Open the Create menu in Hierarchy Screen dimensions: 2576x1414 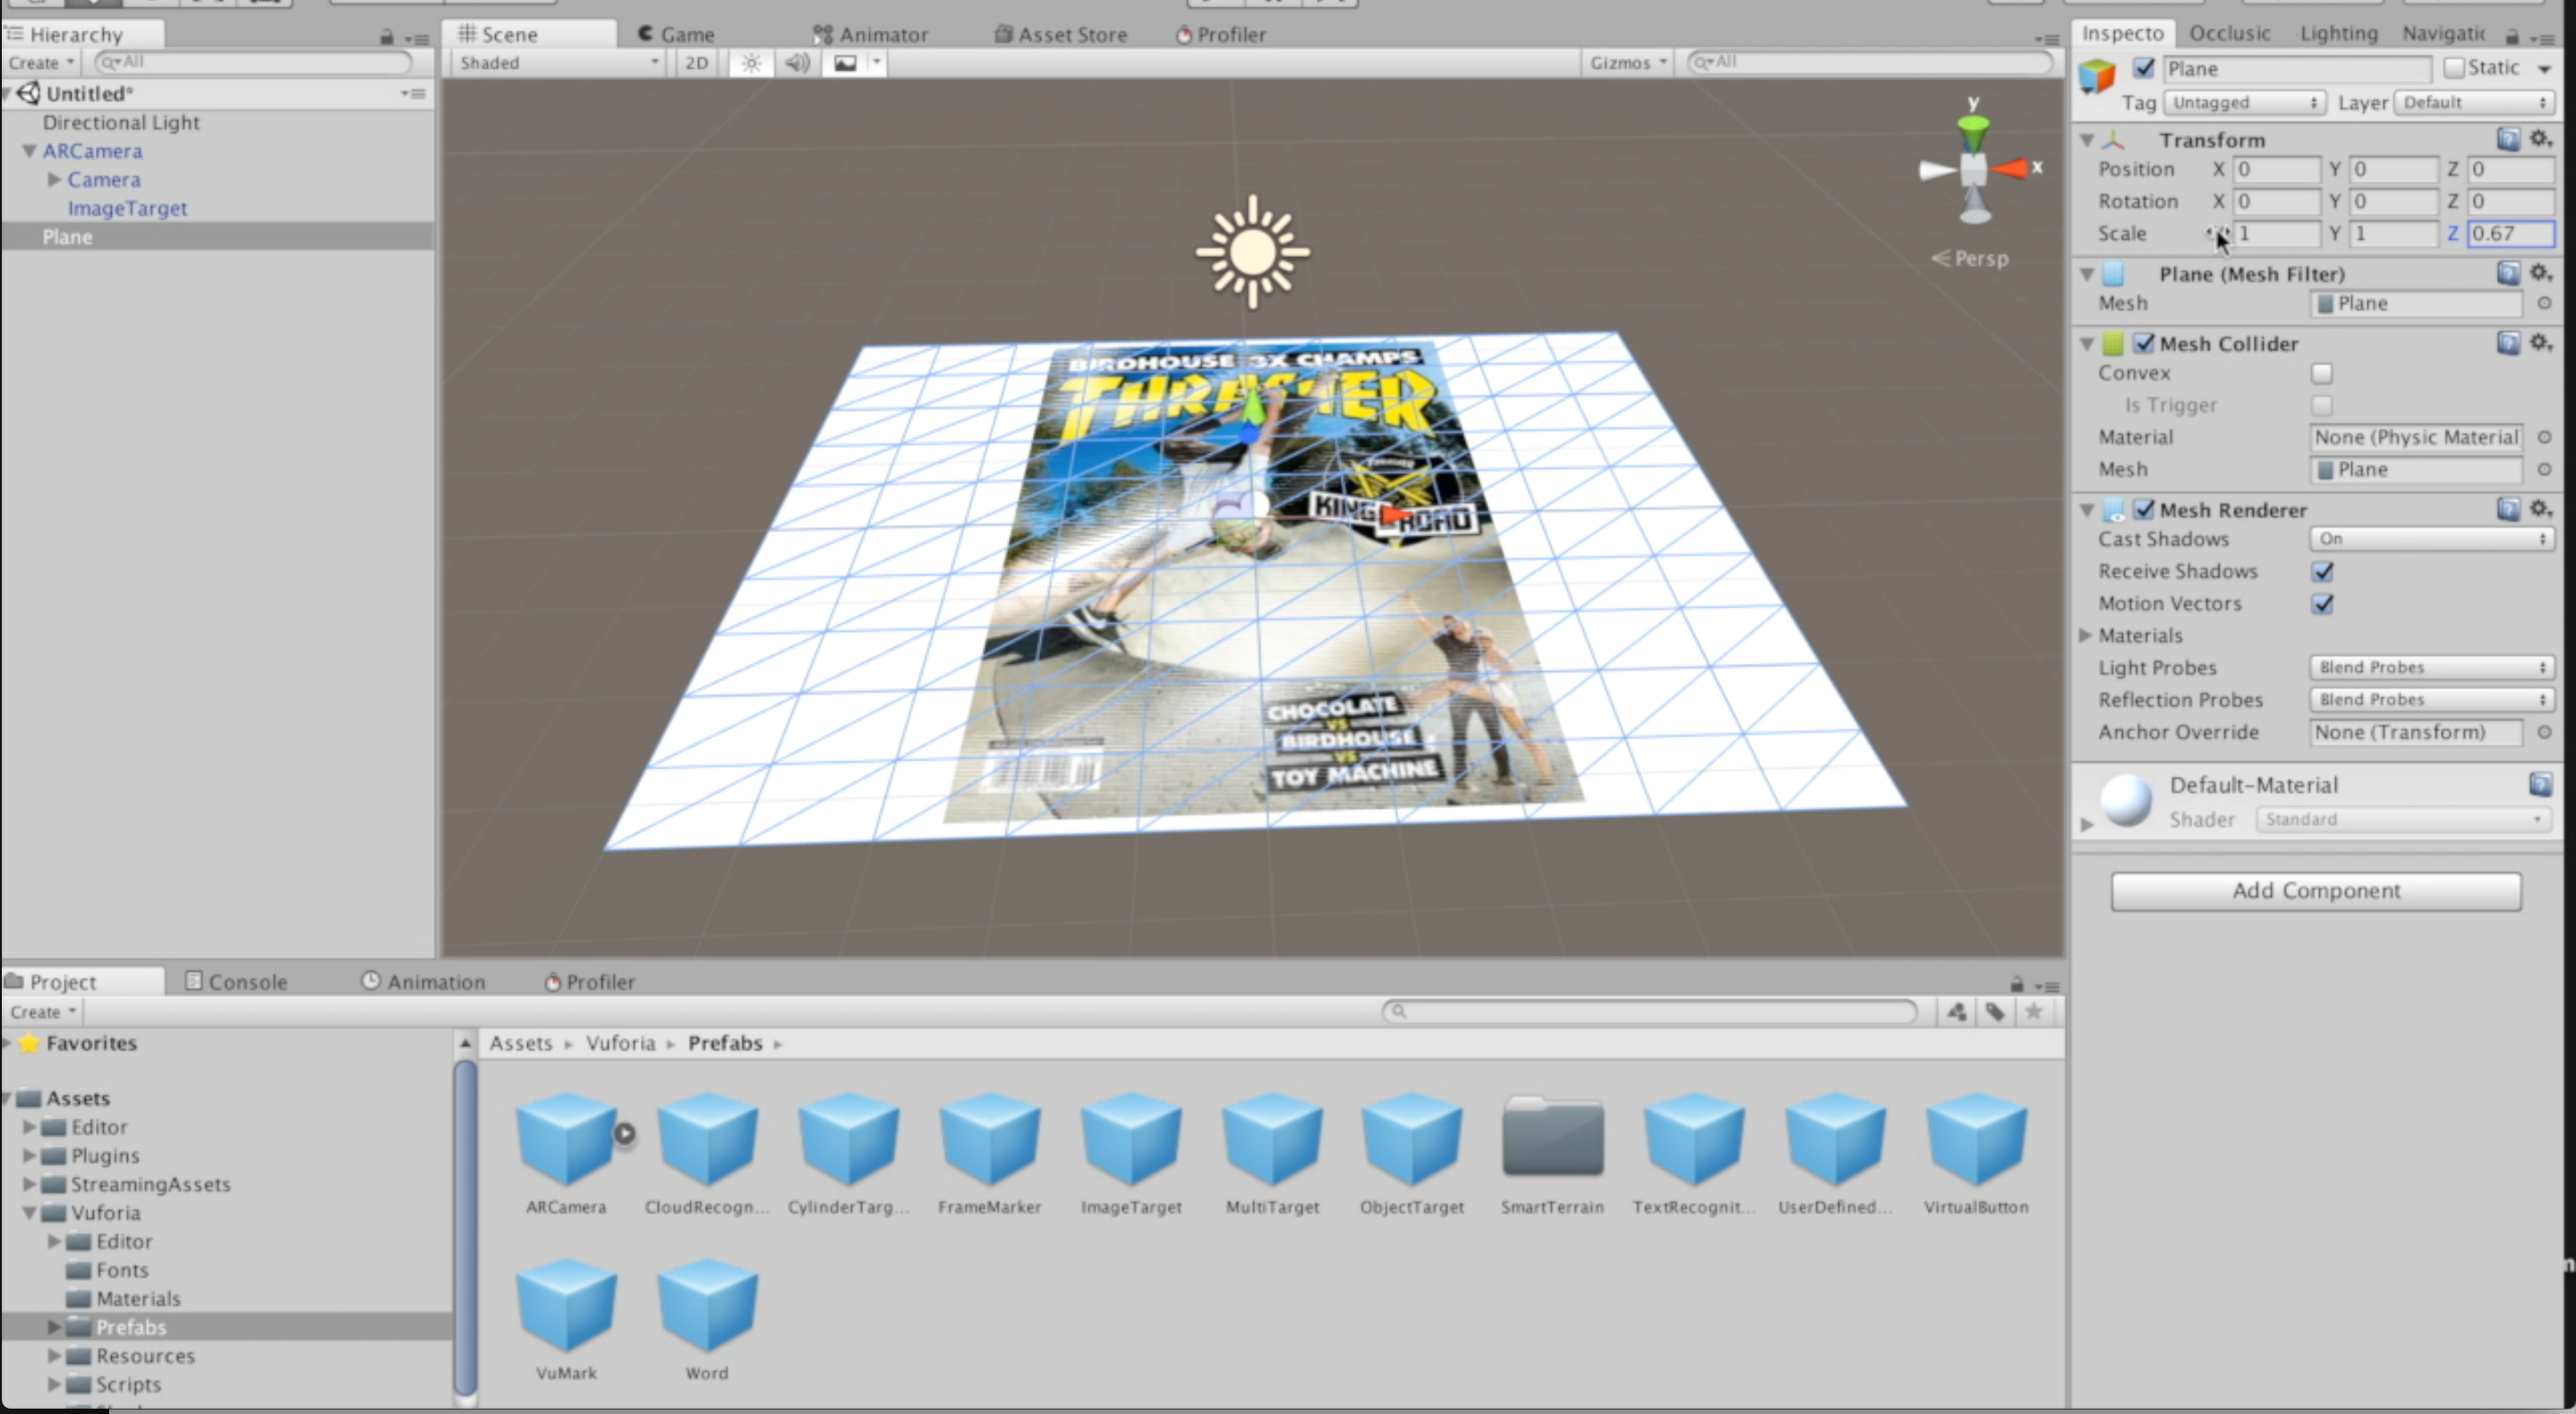(x=40, y=62)
